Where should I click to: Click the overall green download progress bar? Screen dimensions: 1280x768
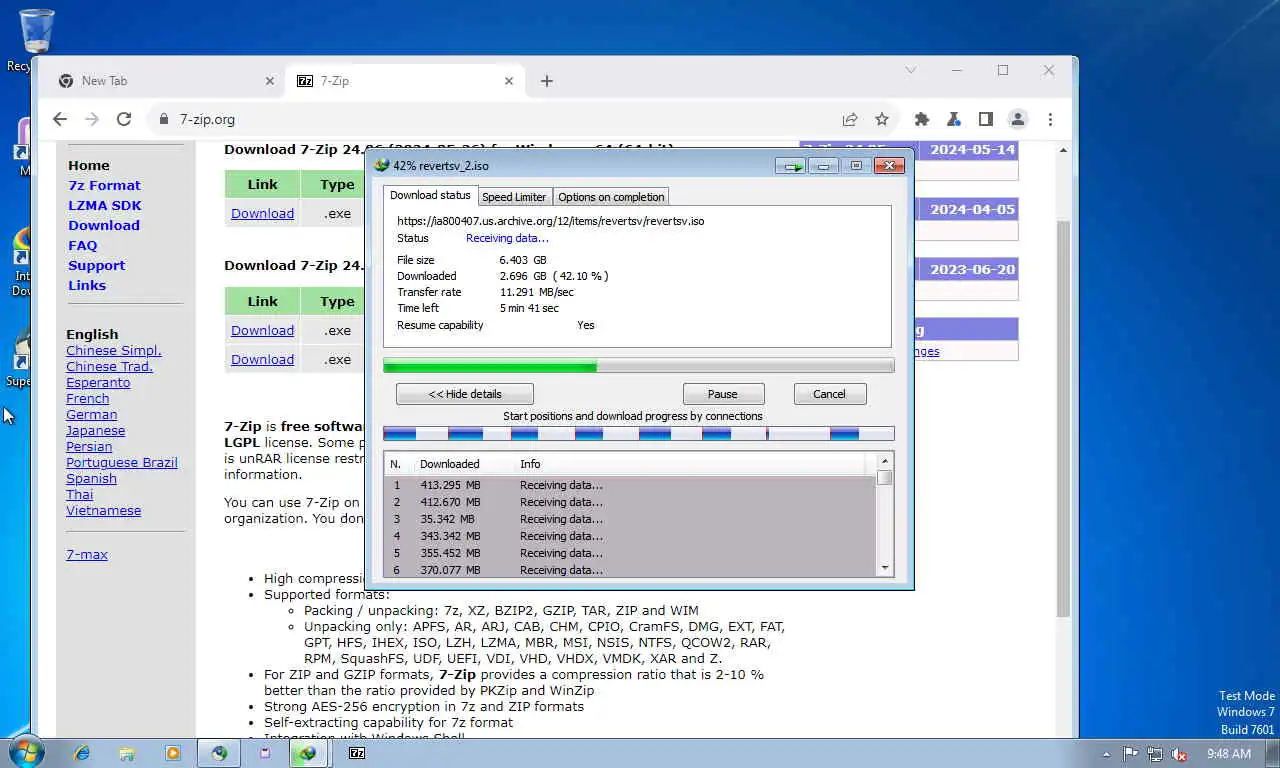(x=639, y=367)
